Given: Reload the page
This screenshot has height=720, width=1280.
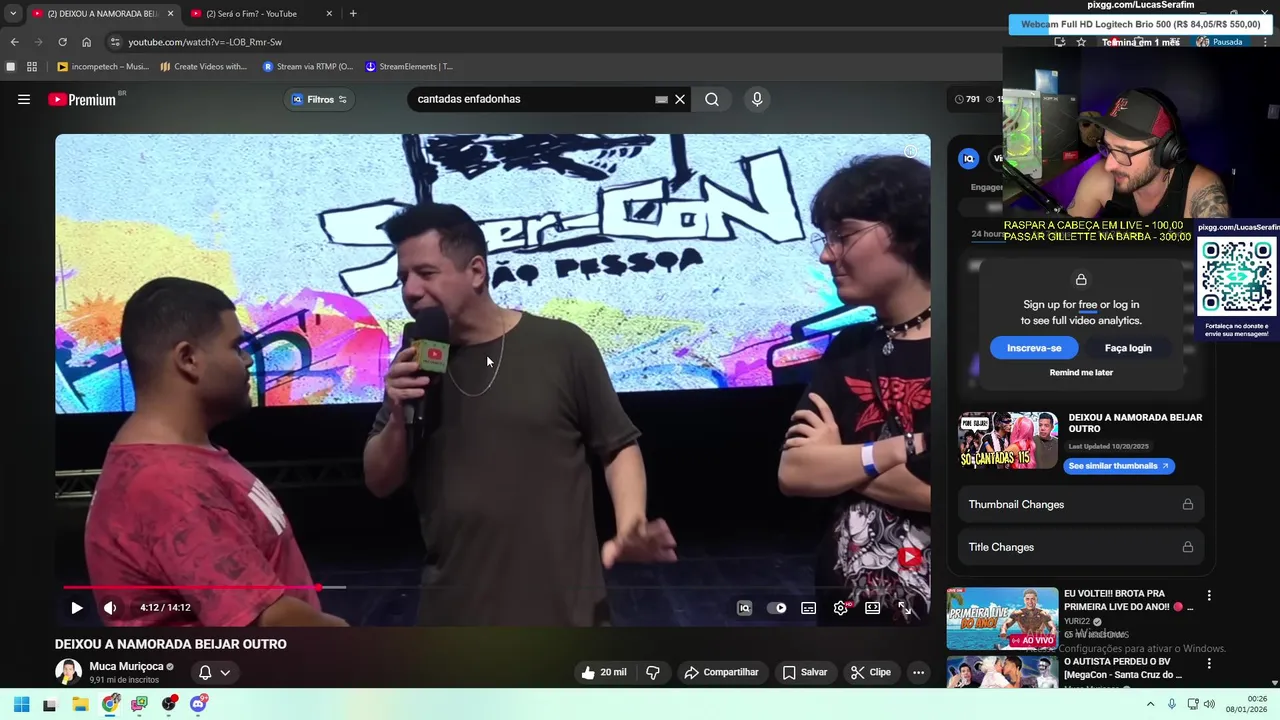Looking at the screenshot, I should 62,42.
